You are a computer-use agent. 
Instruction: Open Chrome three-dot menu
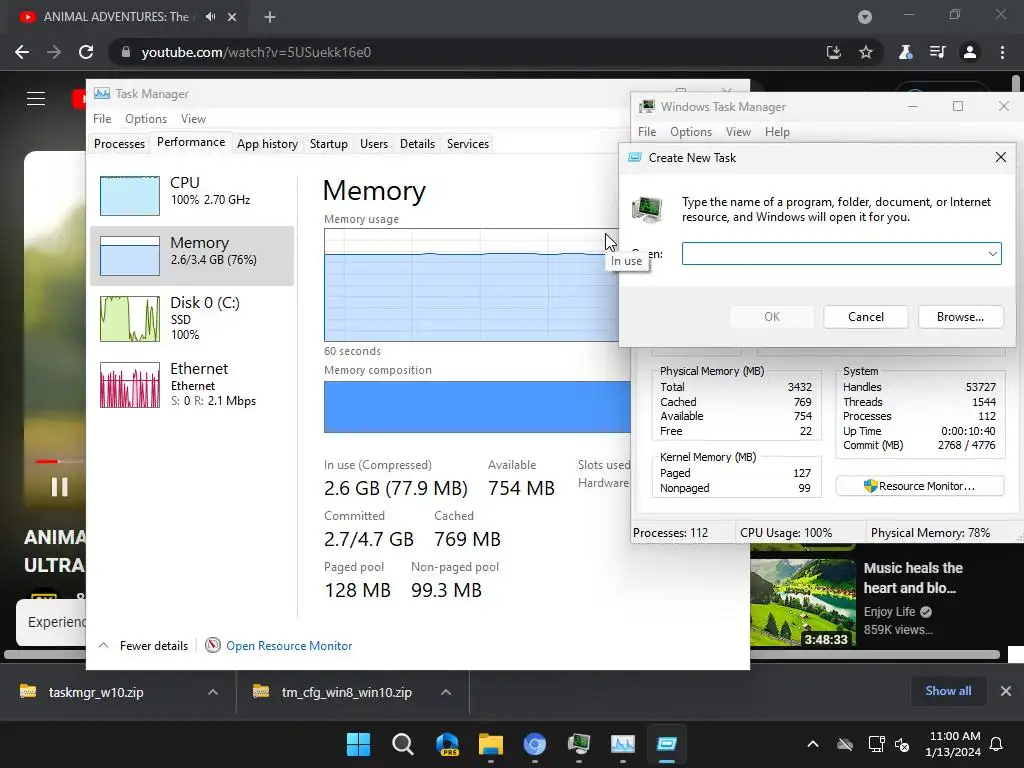tap(1002, 52)
